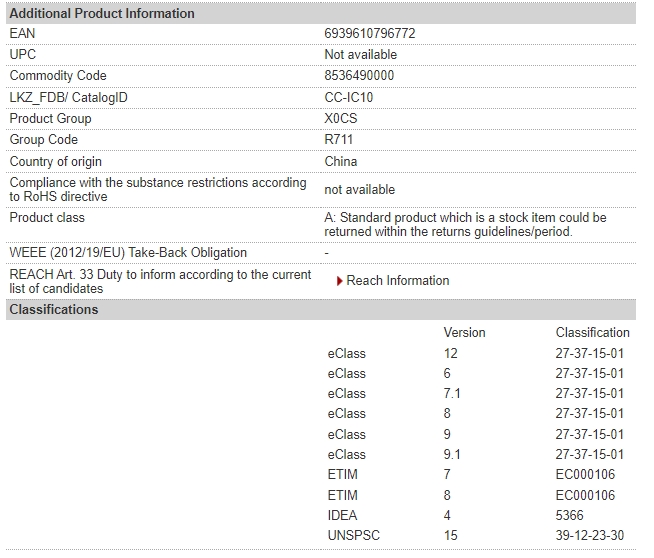Select the country value China

pos(341,161)
